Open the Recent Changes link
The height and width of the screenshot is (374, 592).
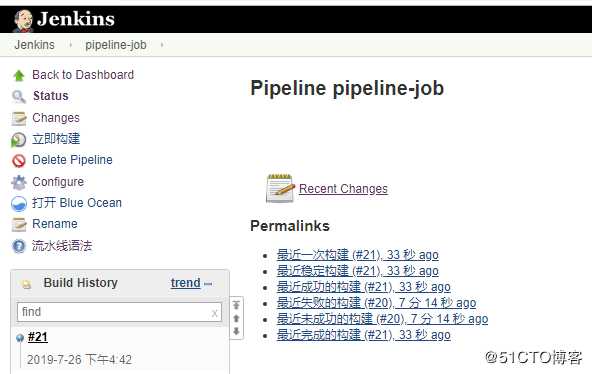click(343, 189)
